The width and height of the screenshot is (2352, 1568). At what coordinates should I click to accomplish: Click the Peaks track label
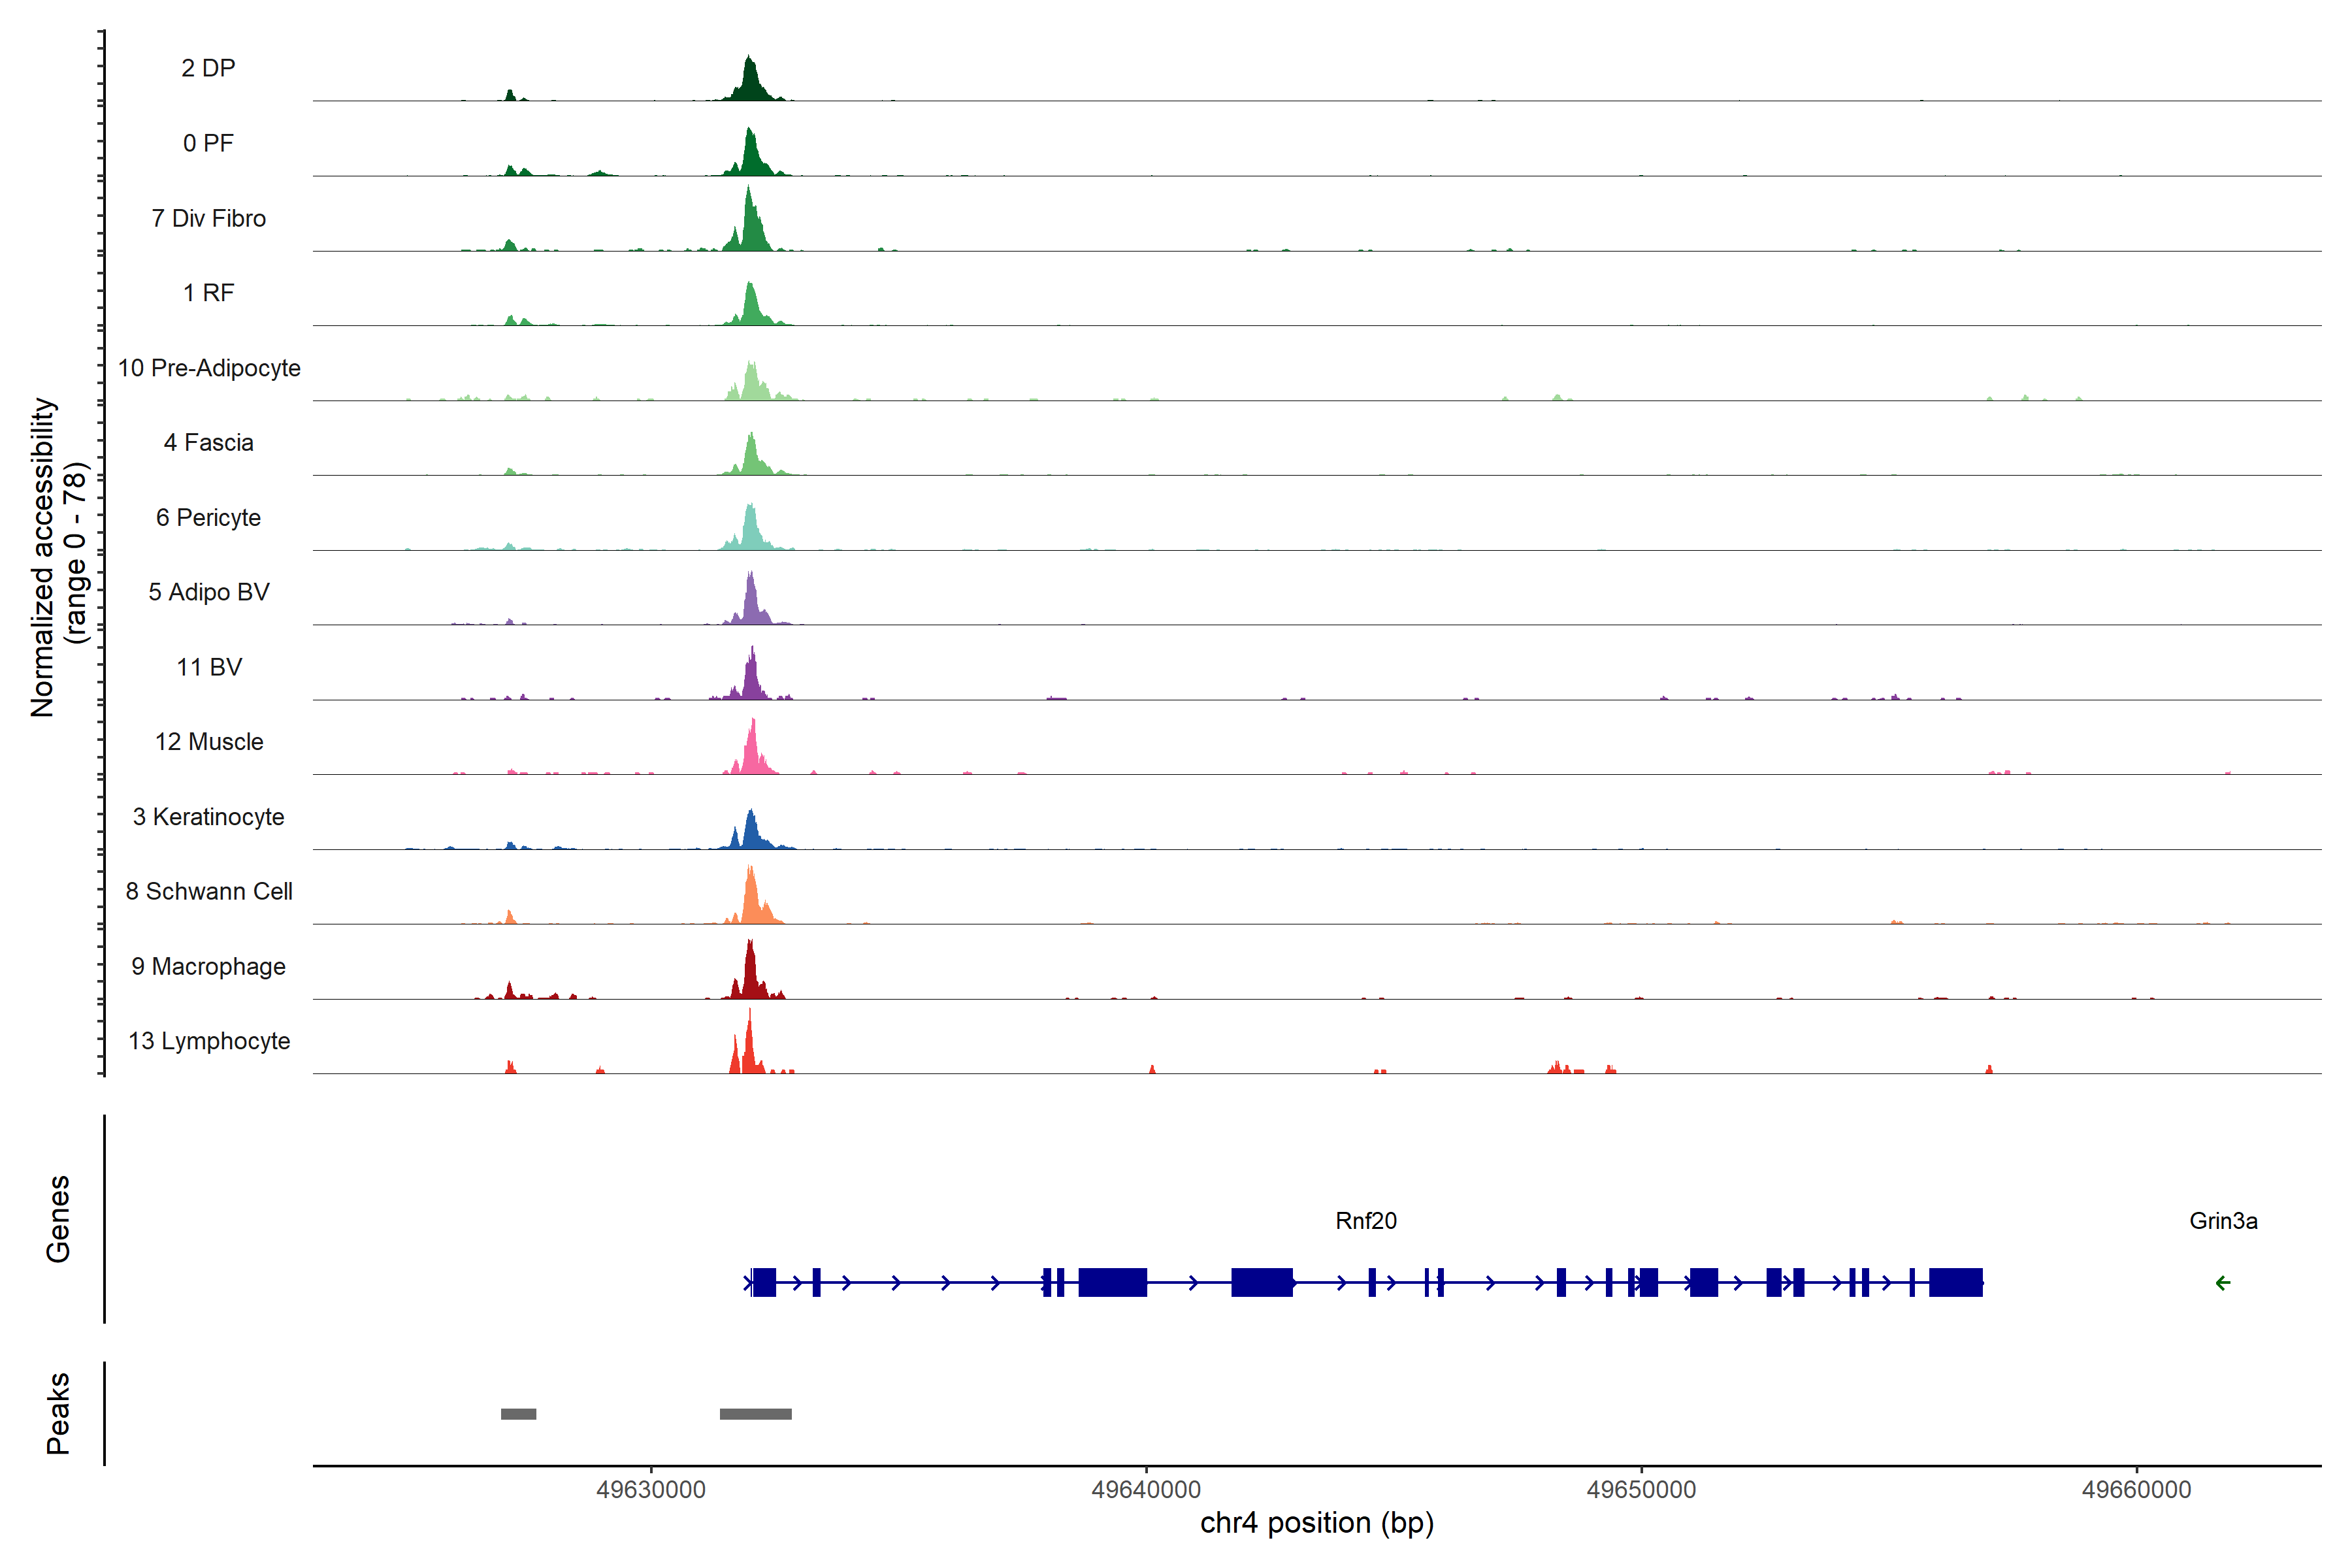[58, 1413]
